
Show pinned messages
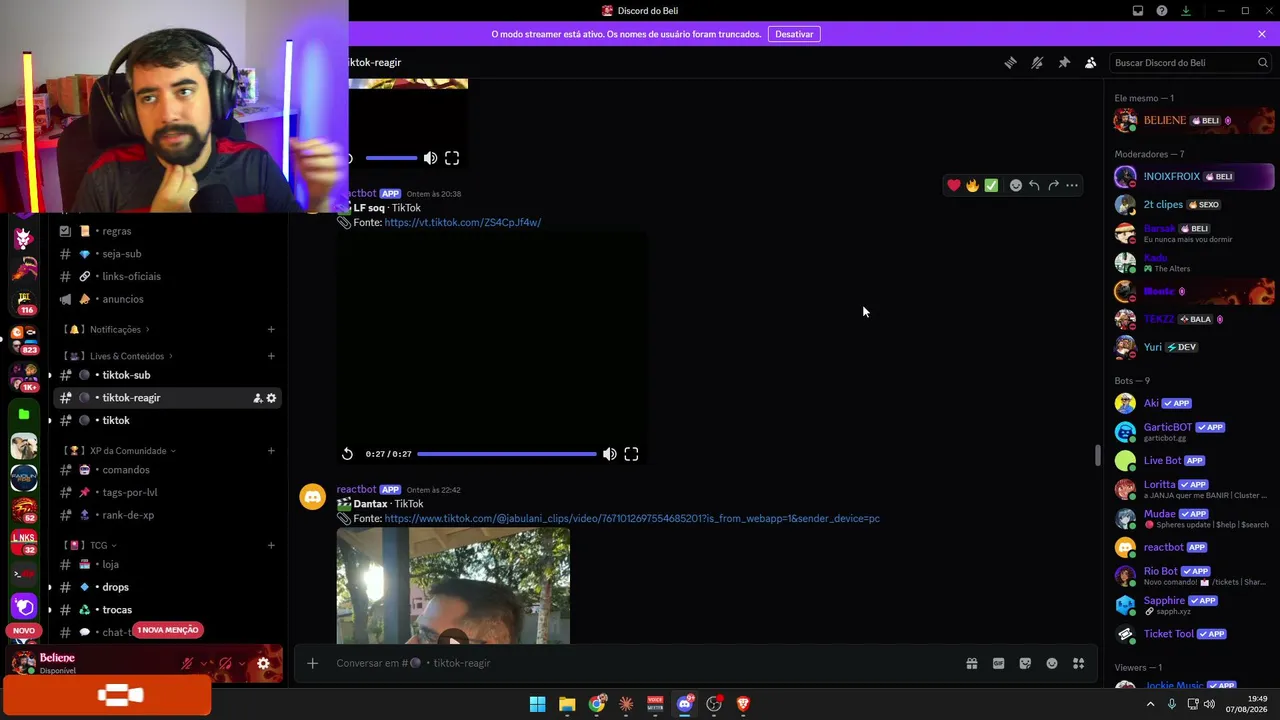1064,62
